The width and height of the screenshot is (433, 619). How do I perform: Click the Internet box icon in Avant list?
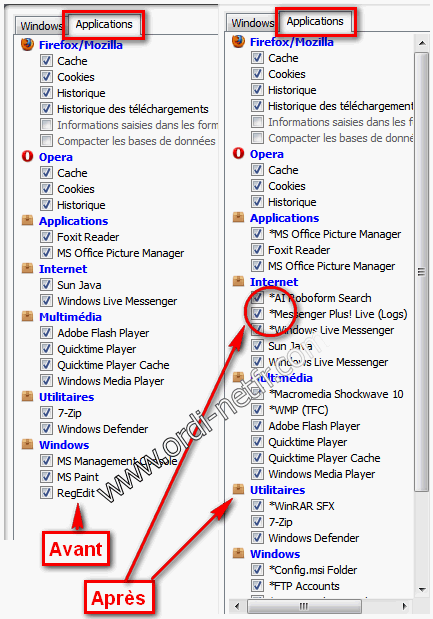click(27, 268)
